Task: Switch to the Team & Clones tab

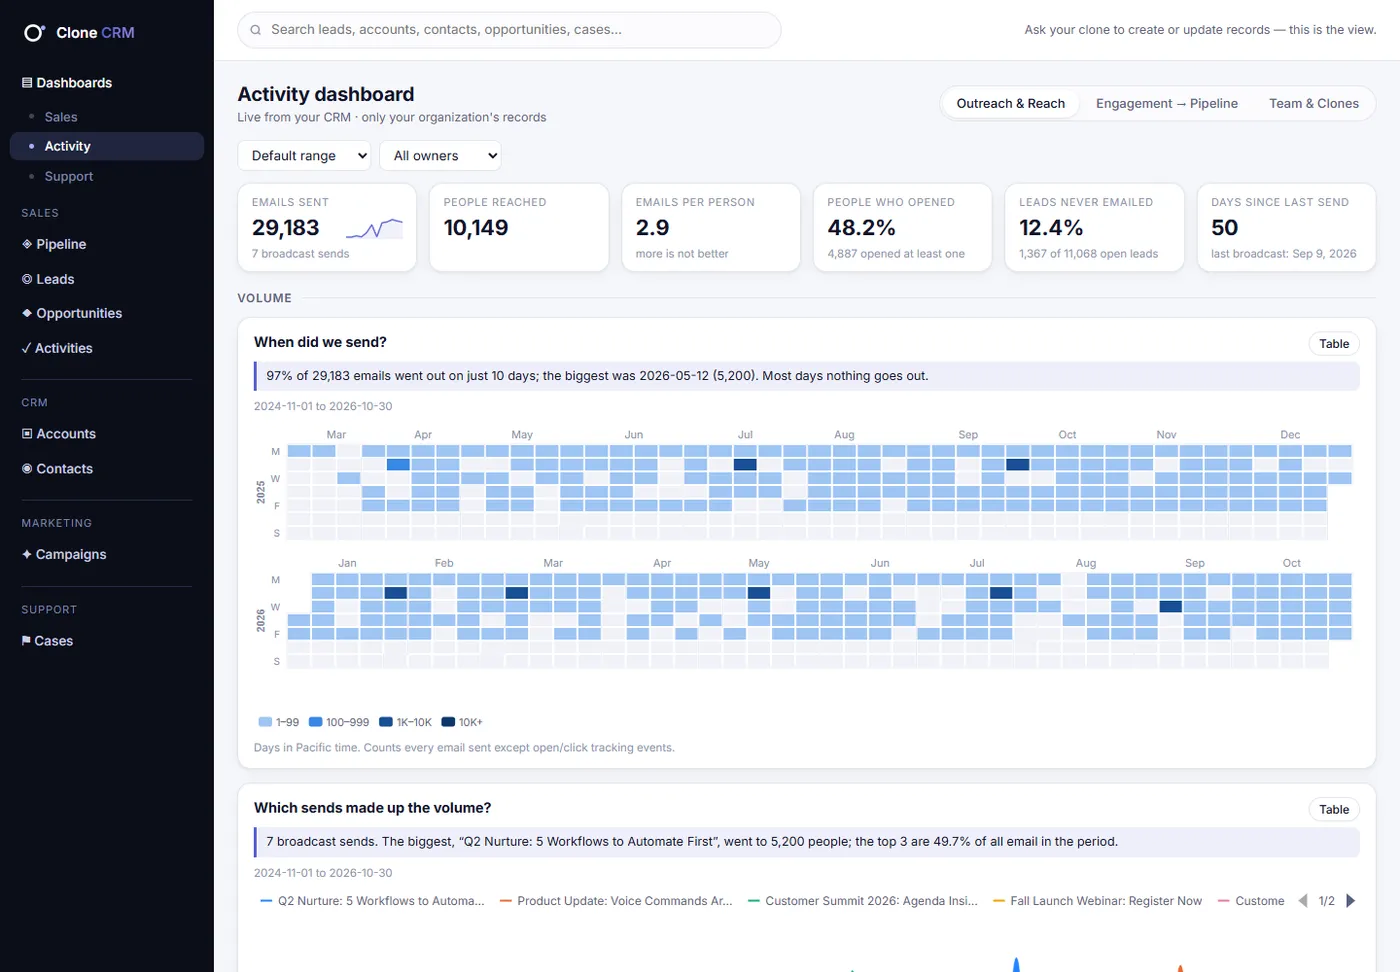Action: coord(1314,104)
